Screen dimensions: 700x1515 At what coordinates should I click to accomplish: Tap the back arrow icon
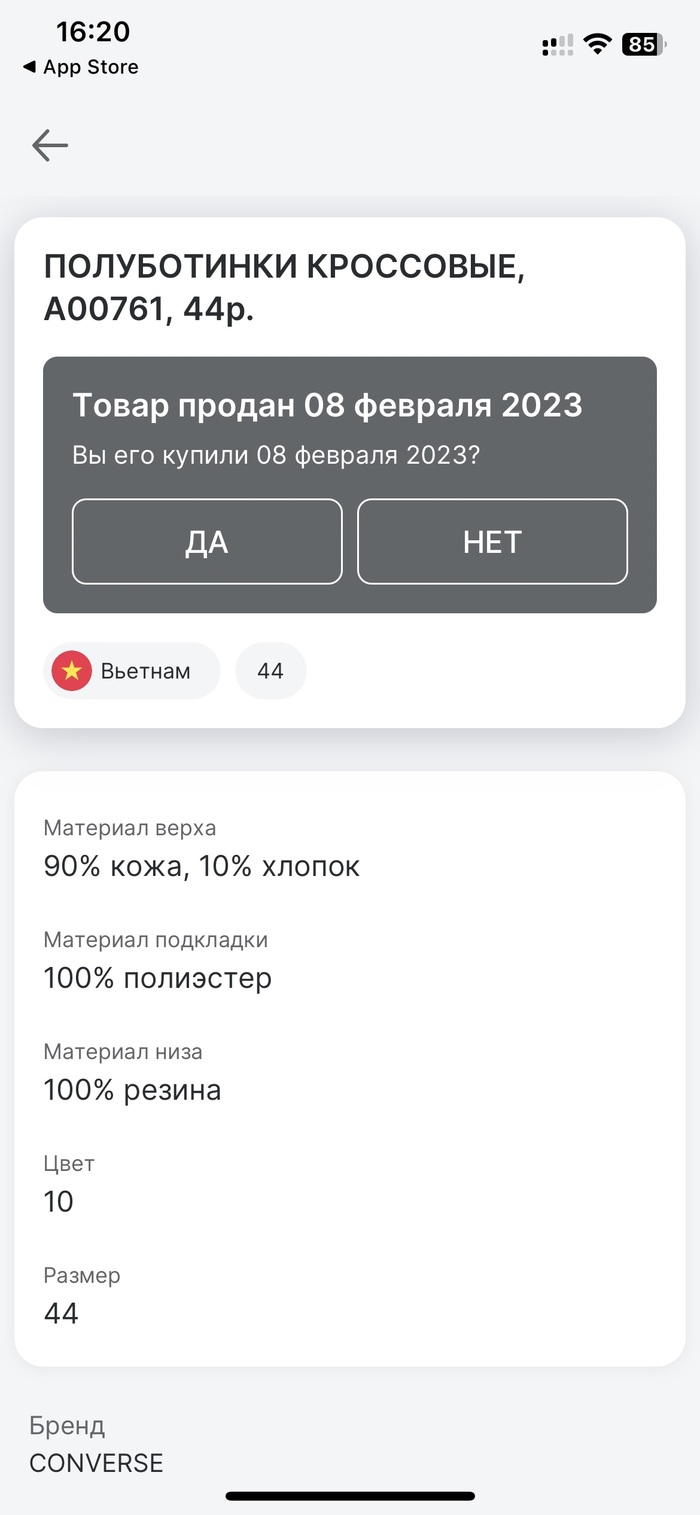pos(50,146)
